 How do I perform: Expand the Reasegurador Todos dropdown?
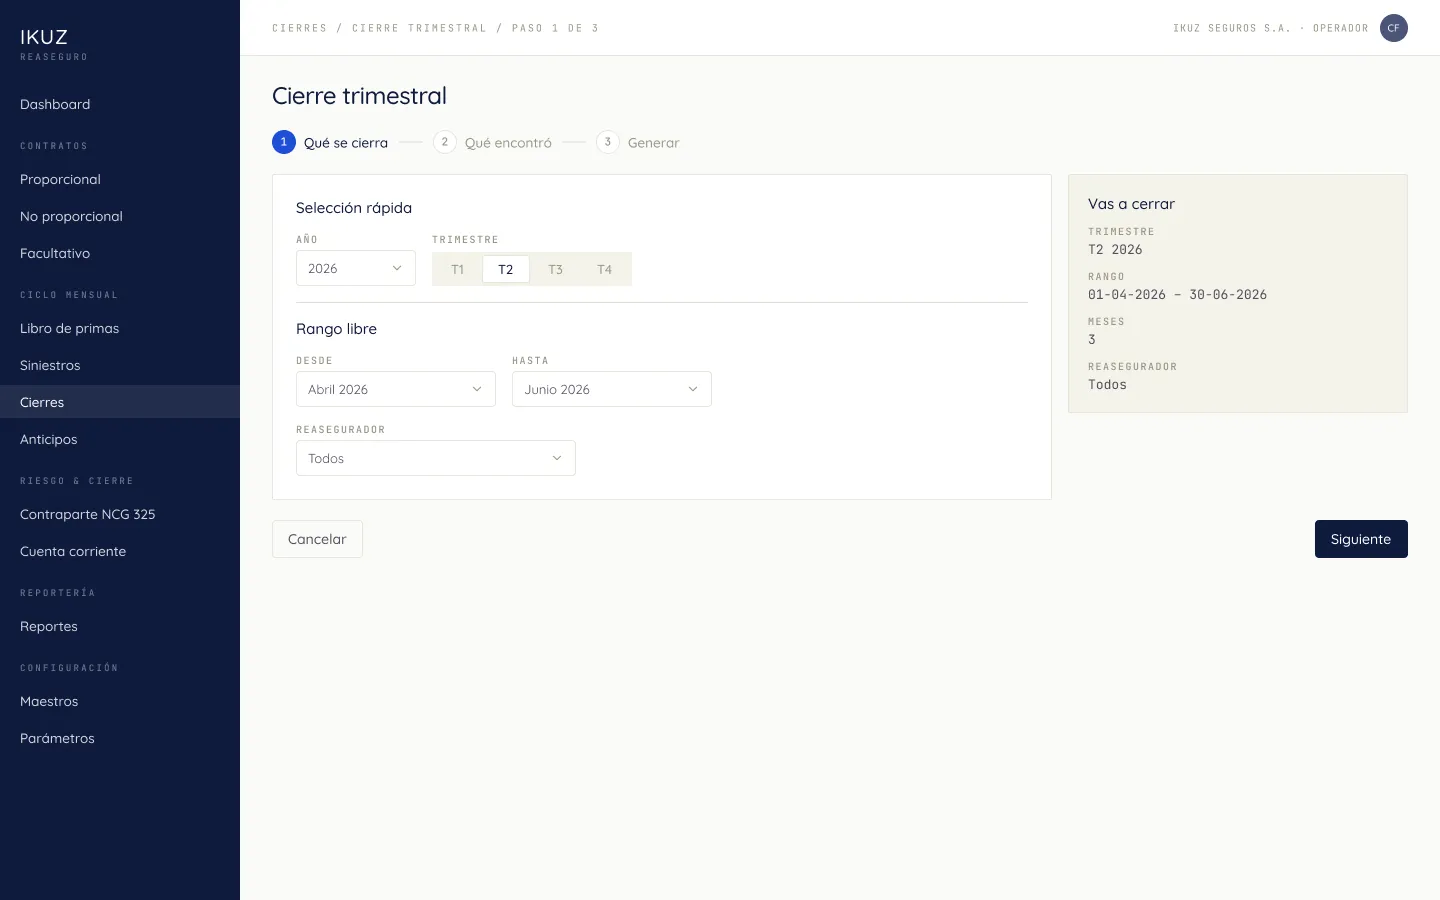tap(436, 458)
